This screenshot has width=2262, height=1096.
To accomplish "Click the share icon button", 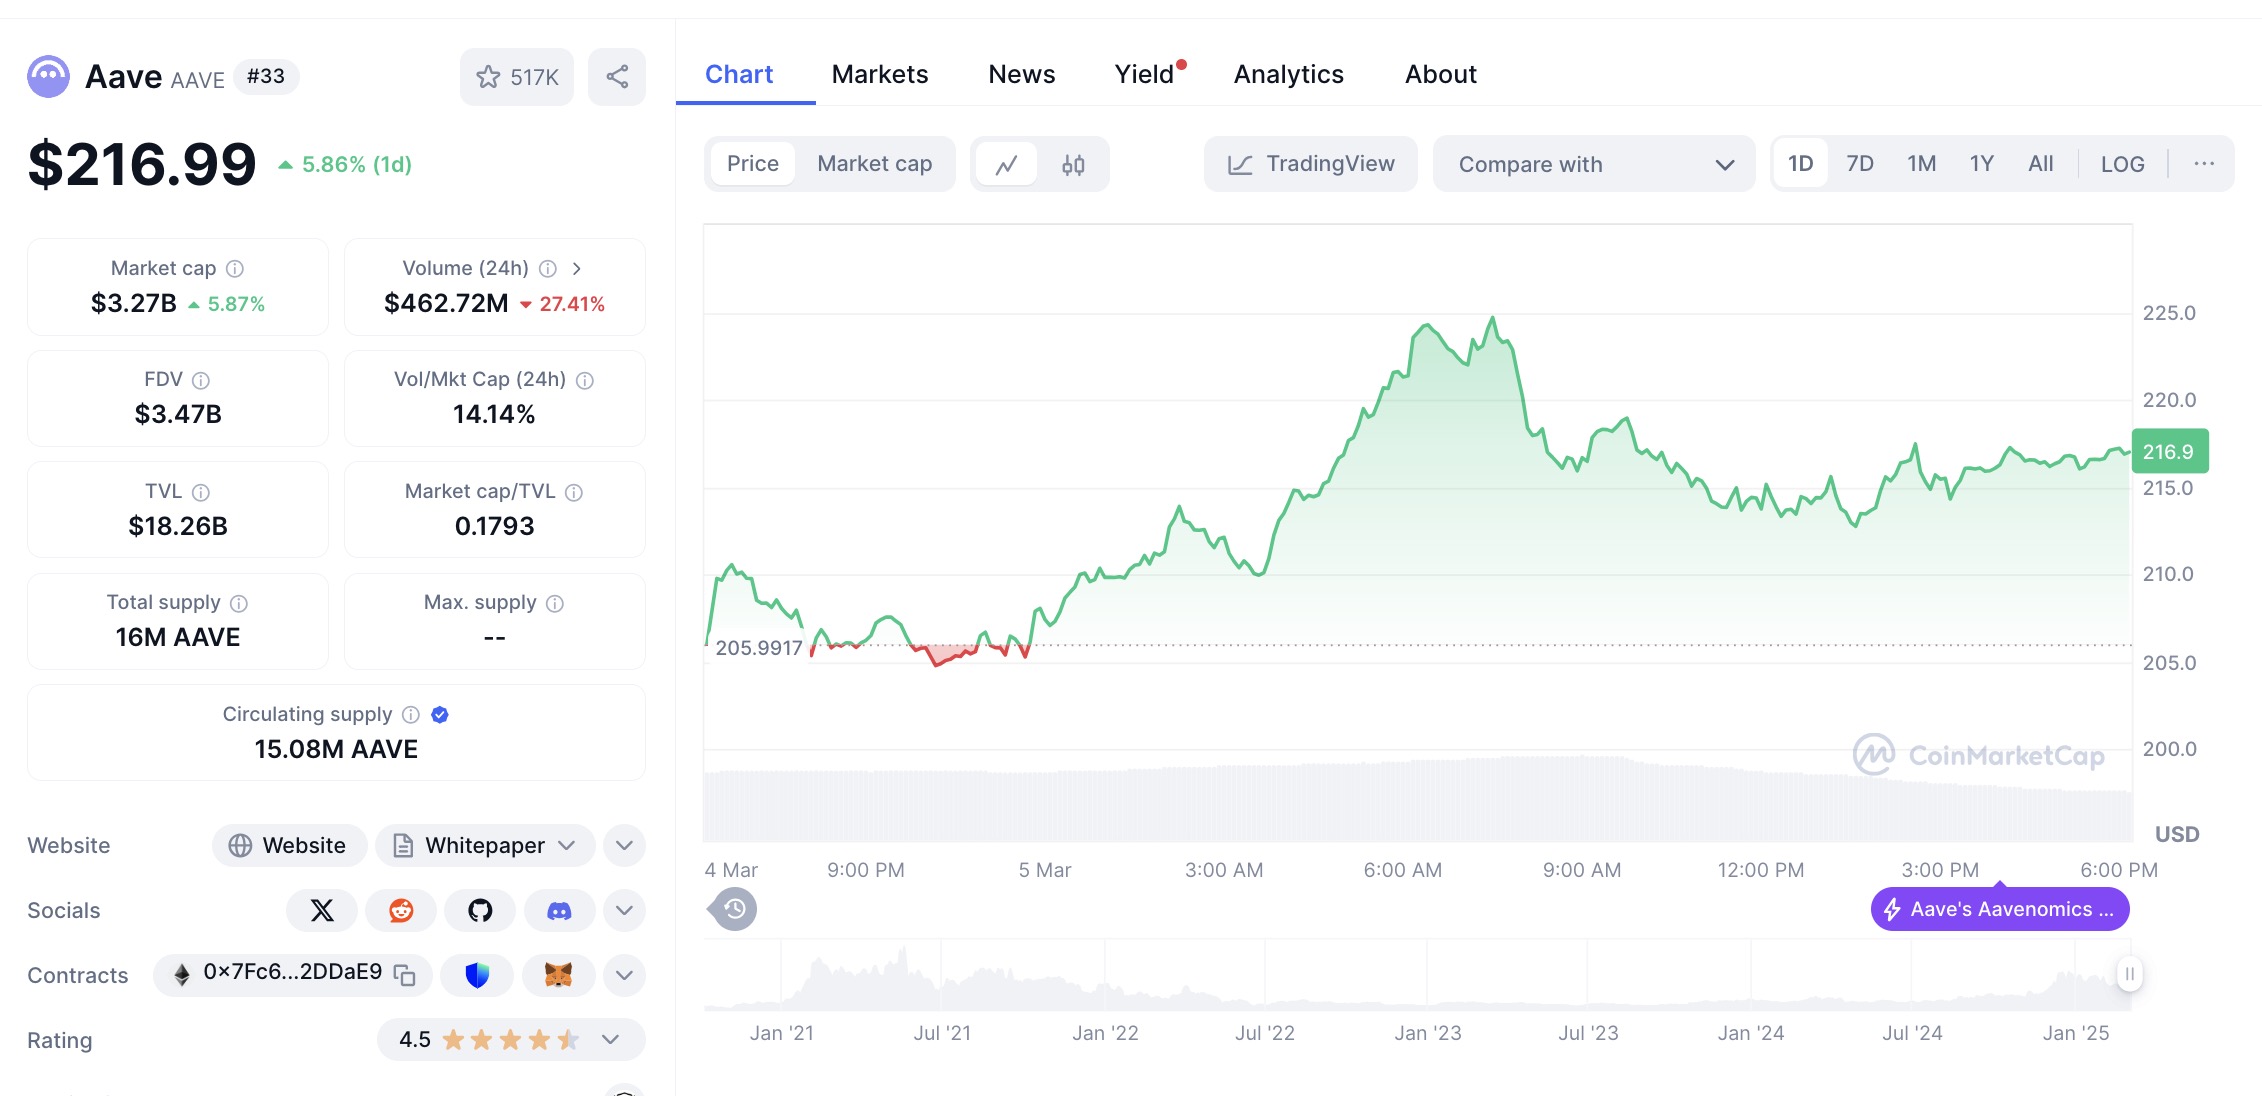I will coord(617,77).
